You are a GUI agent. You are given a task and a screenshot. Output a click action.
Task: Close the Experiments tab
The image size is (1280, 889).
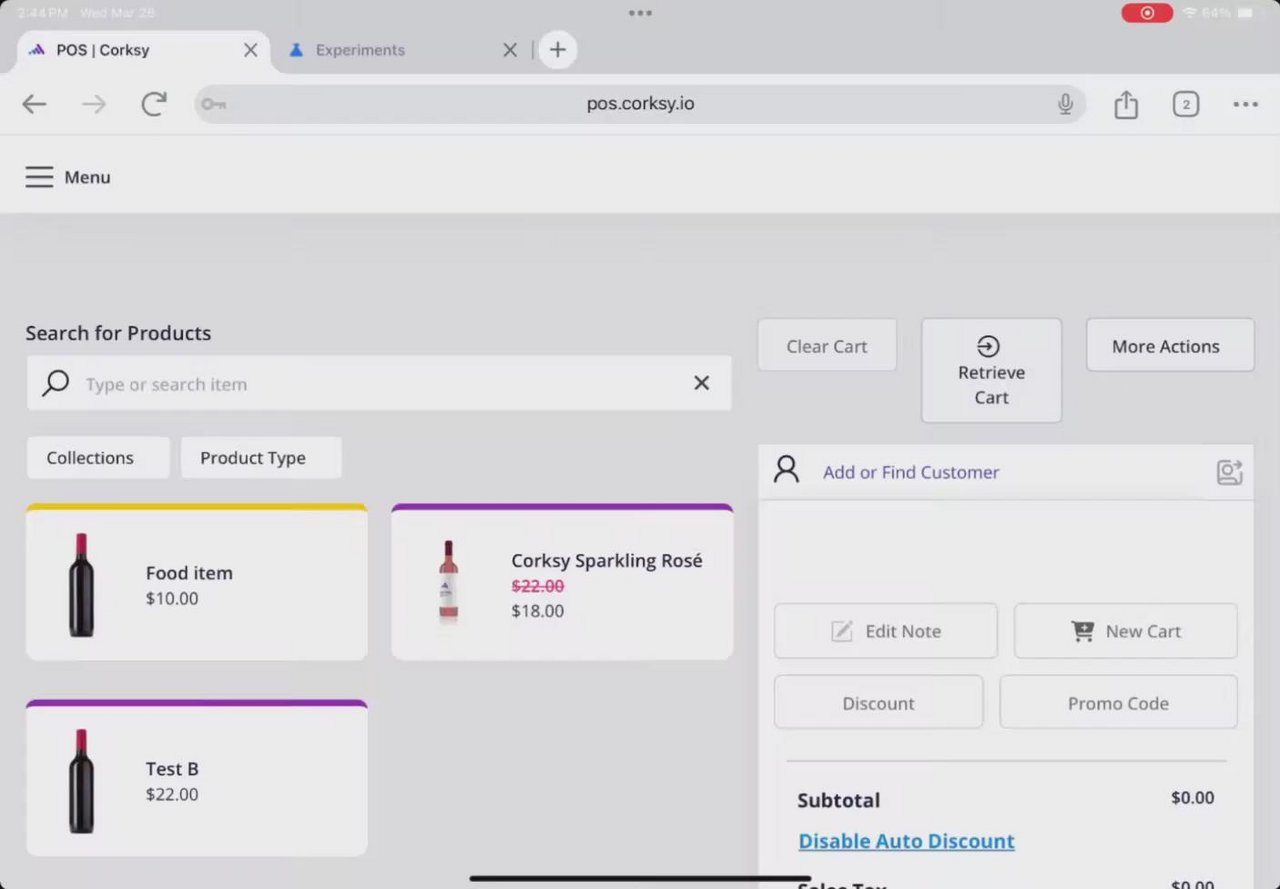(x=510, y=50)
